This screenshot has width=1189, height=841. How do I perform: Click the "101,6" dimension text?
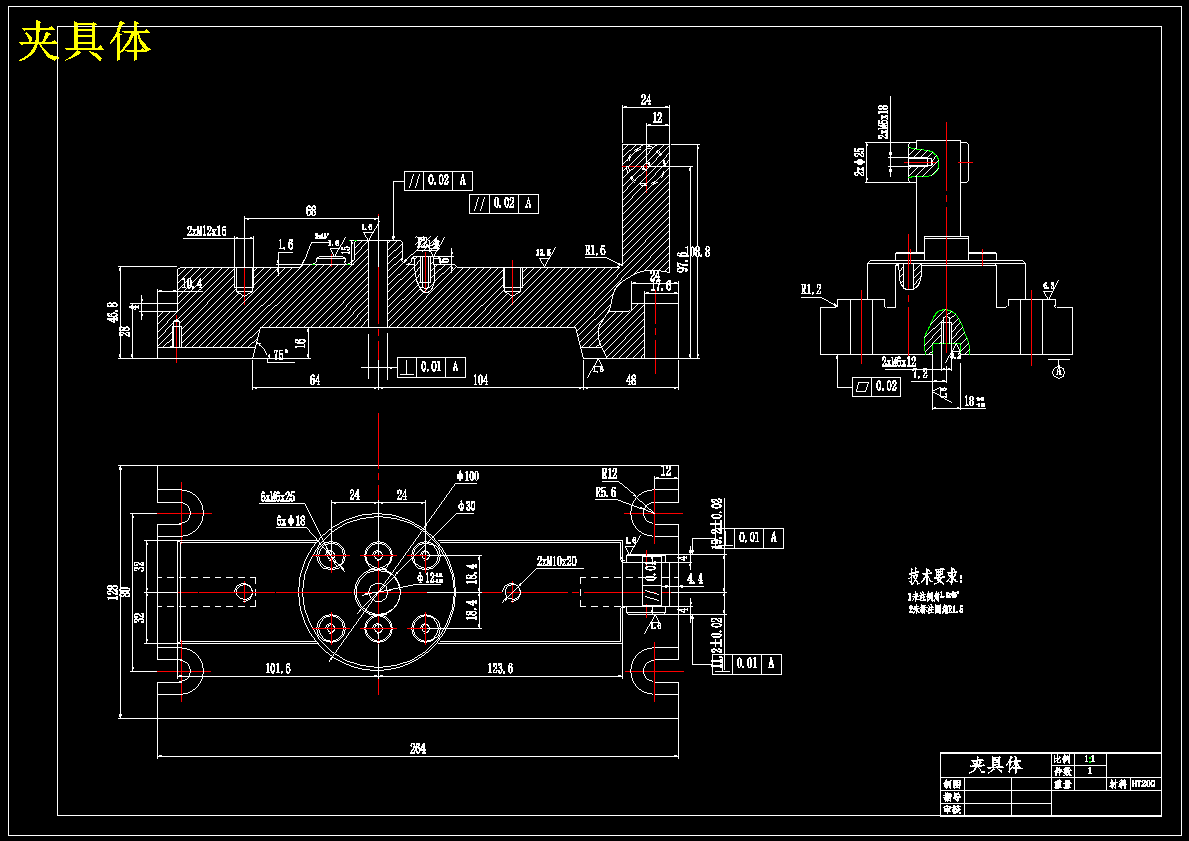click(278, 668)
